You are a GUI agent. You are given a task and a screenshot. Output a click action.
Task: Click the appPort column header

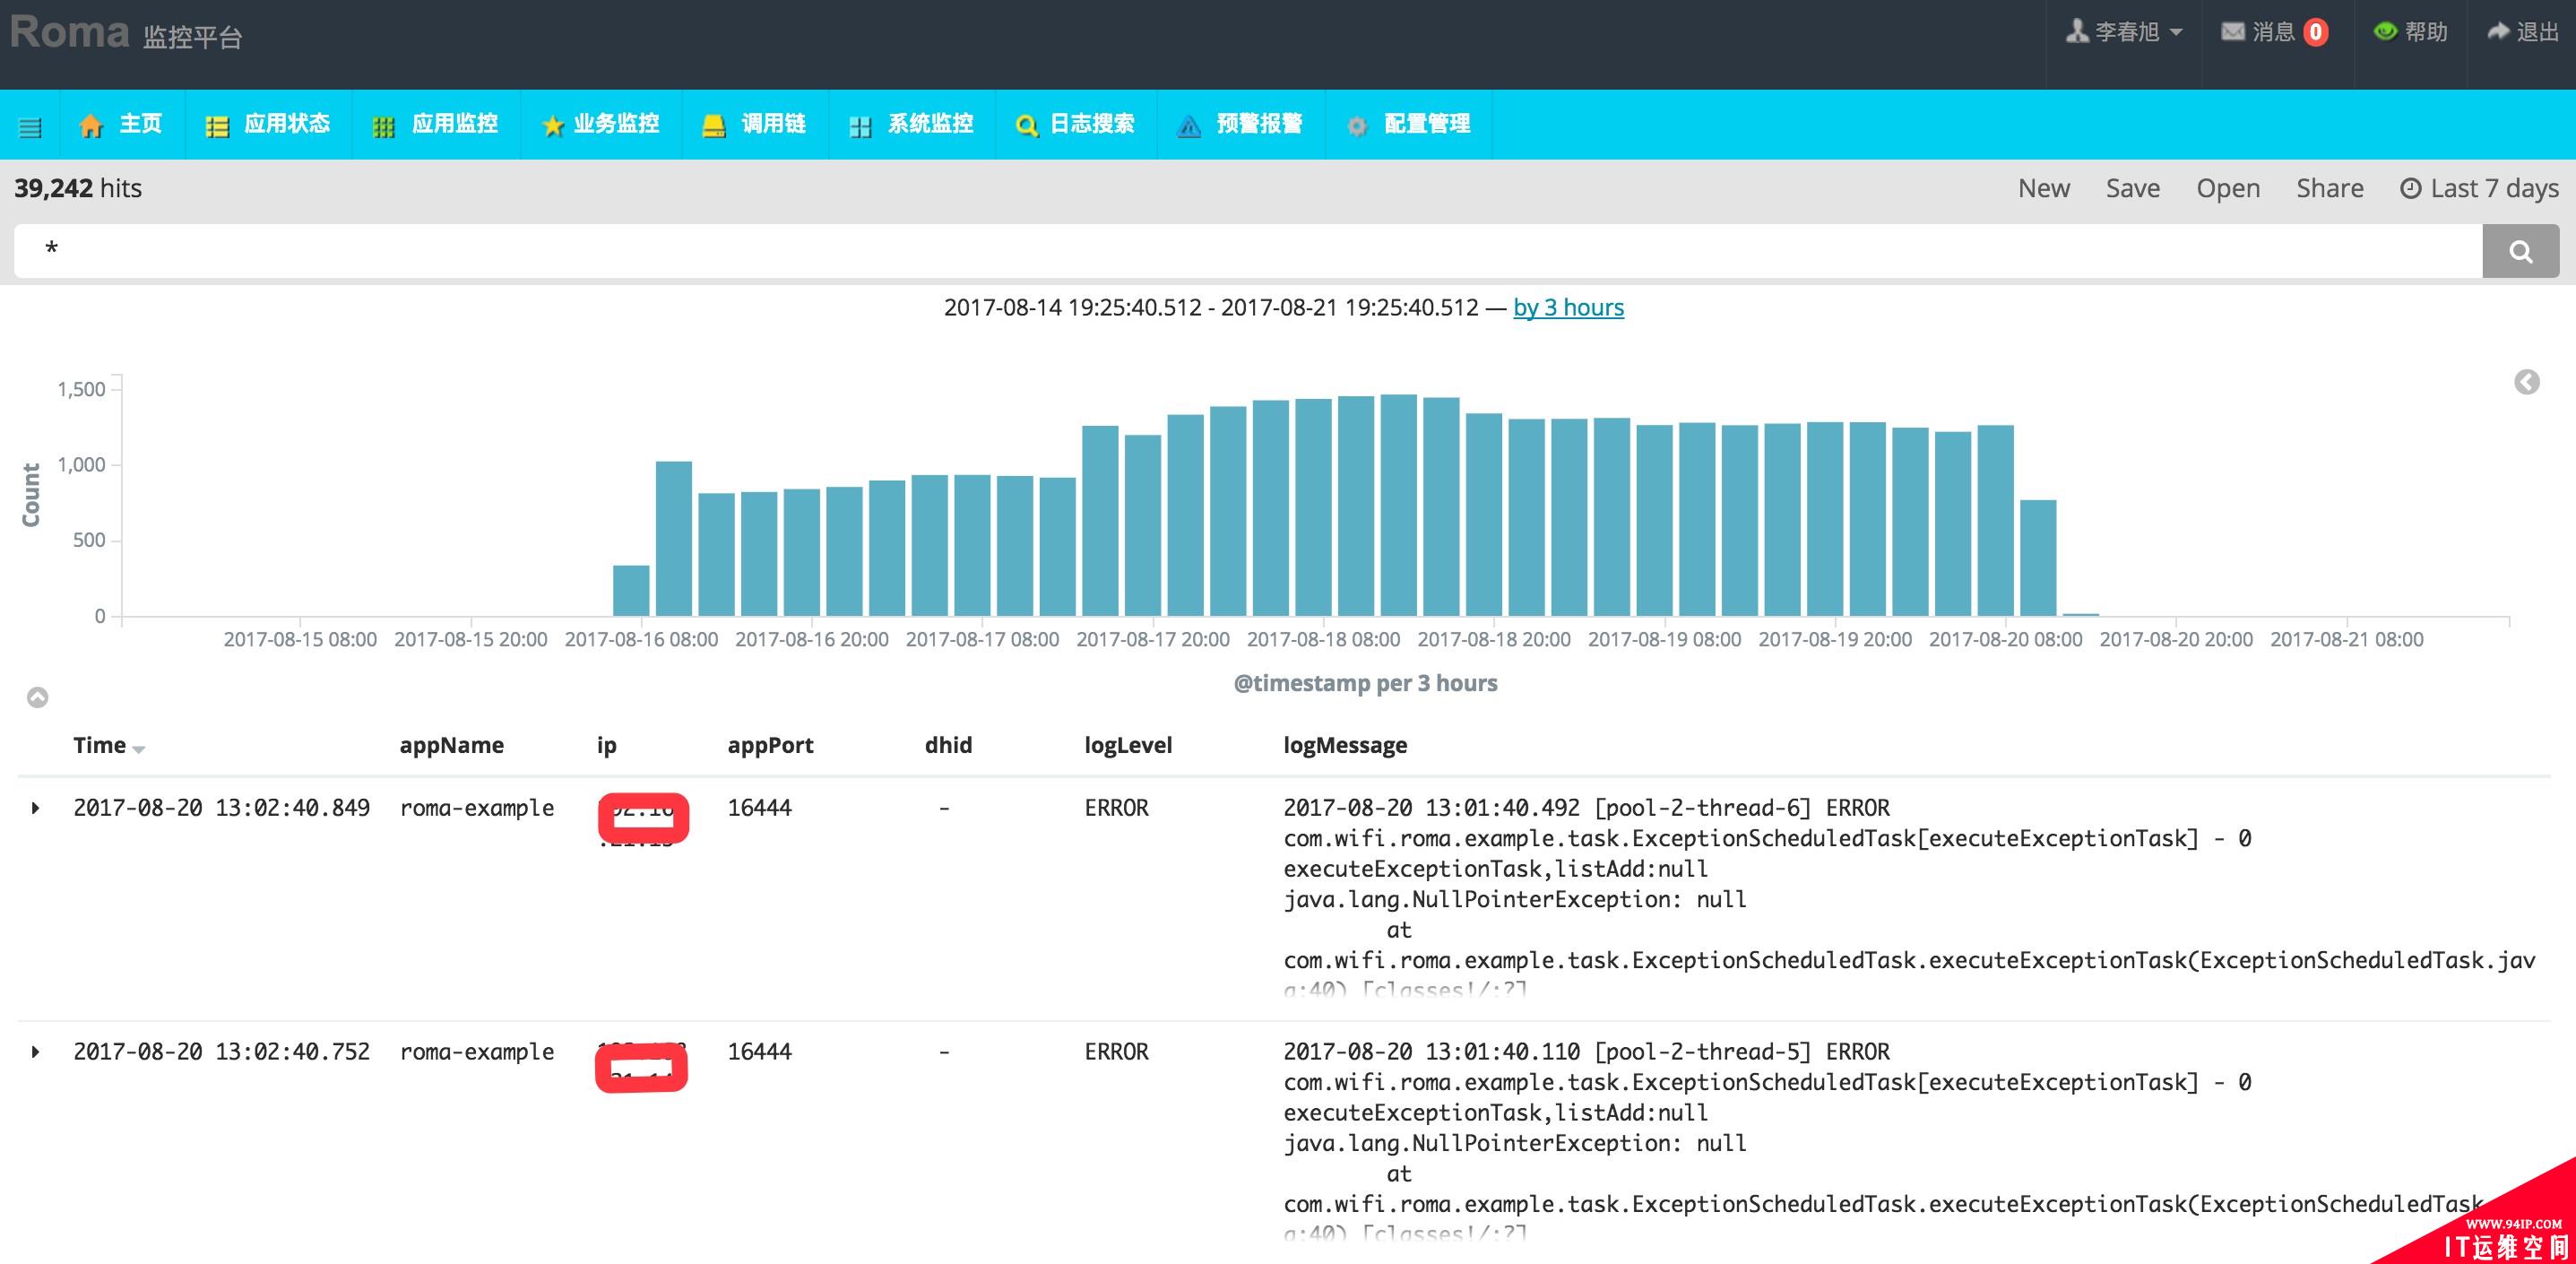click(x=770, y=745)
